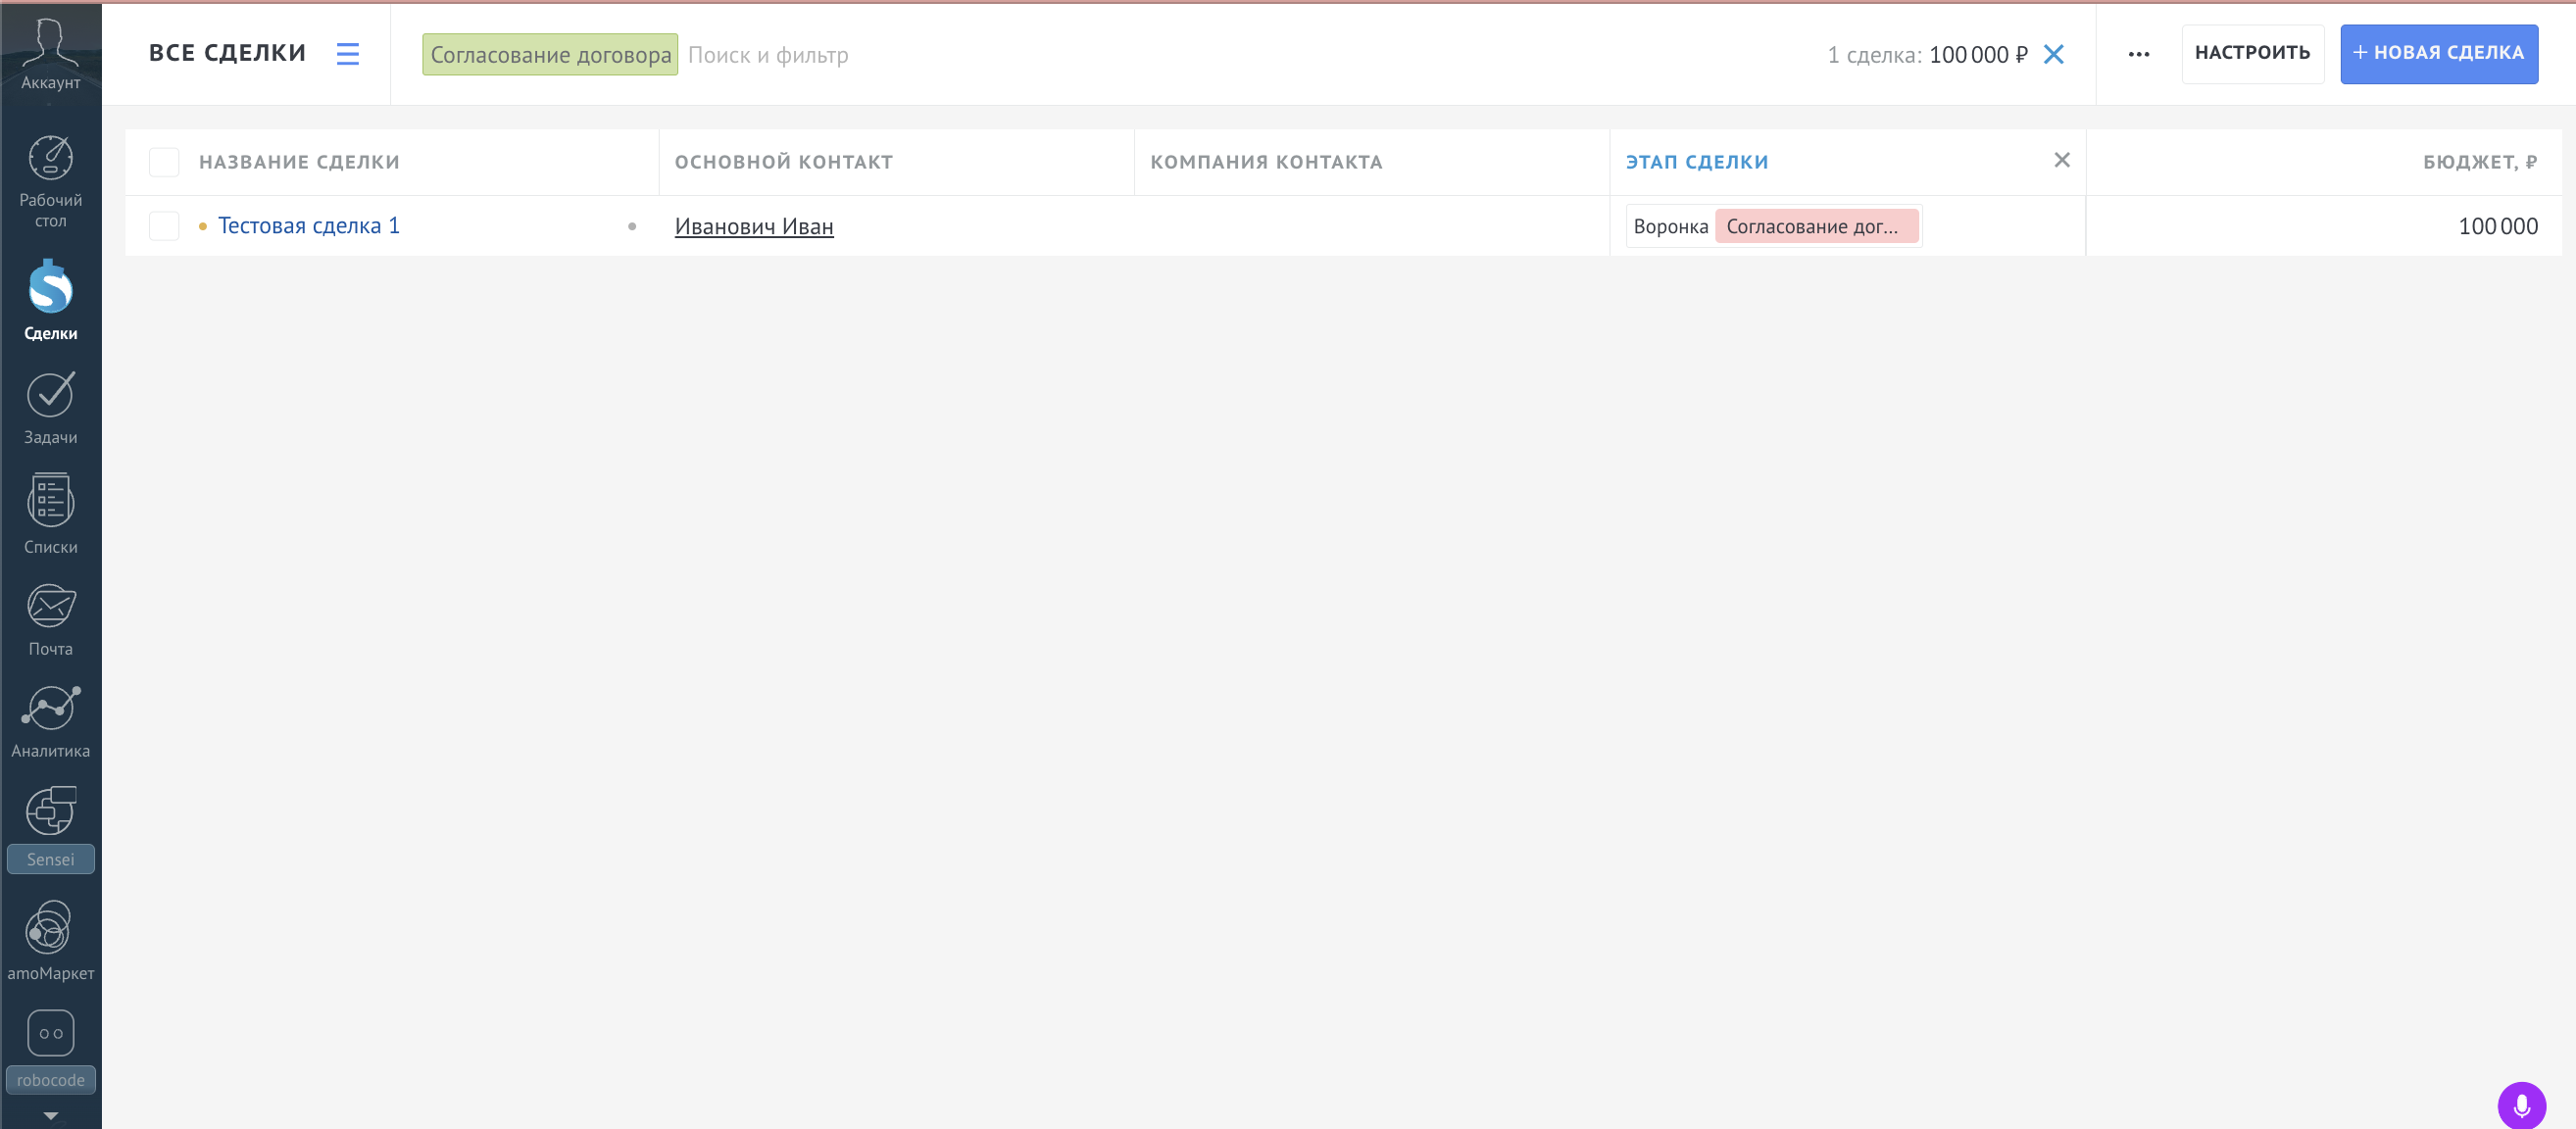Open Рабочий стол dashboard

[50, 181]
